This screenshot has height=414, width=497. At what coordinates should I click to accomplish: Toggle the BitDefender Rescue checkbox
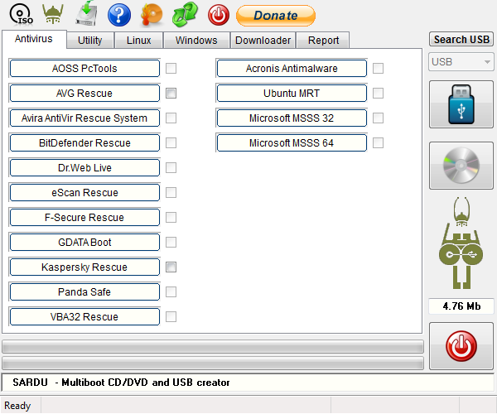[x=171, y=143]
